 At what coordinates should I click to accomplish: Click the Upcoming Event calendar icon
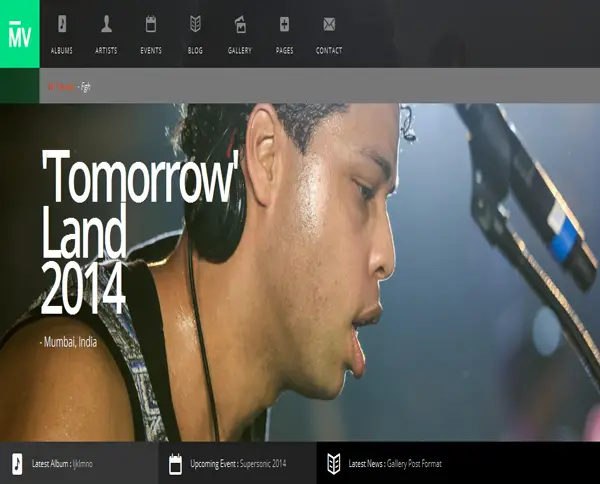pyautogui.click(x=176, y=464)
